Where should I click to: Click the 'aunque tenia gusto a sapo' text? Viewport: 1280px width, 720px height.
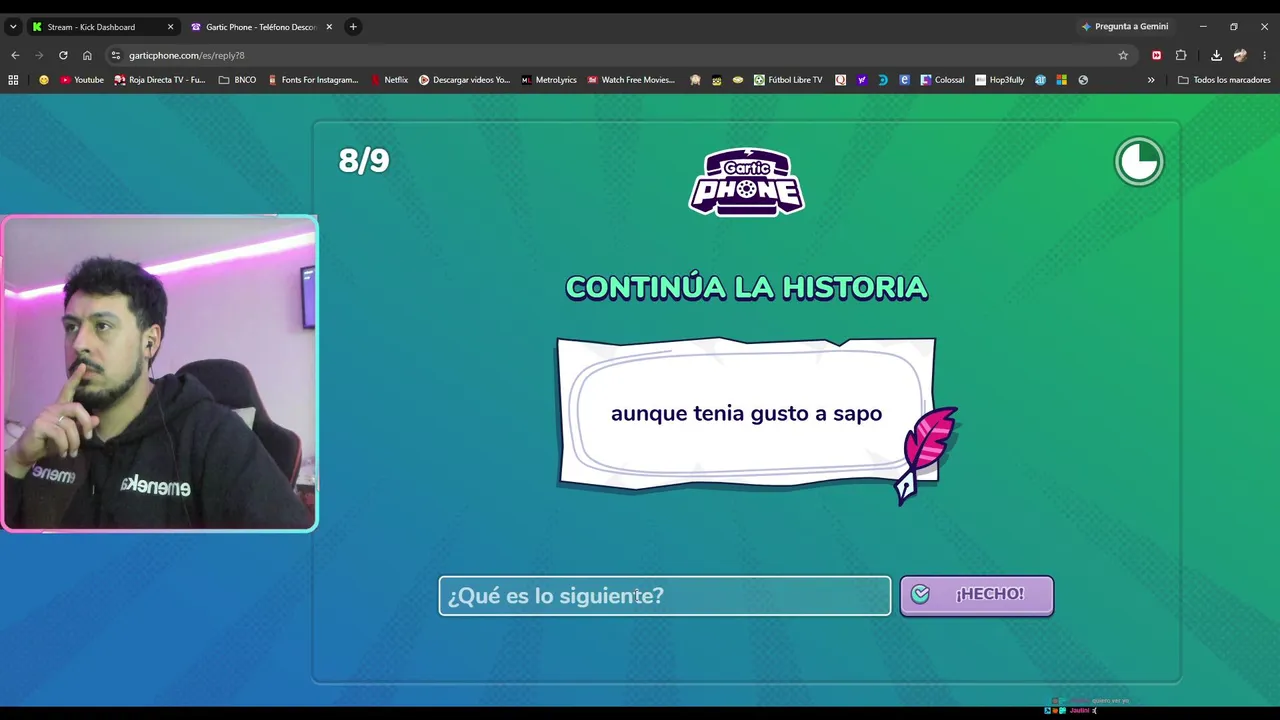click(746, 413)
